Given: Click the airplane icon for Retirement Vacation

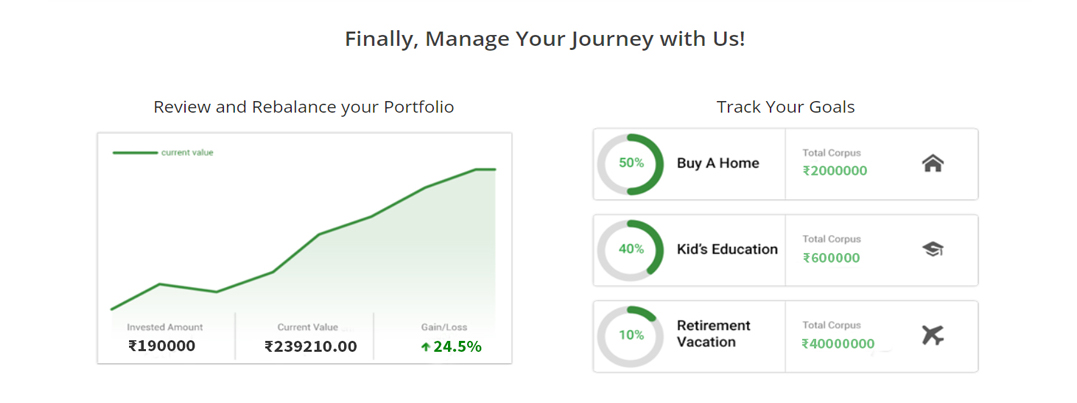Looking at the screenshot, I should click(x=933, y=336).
